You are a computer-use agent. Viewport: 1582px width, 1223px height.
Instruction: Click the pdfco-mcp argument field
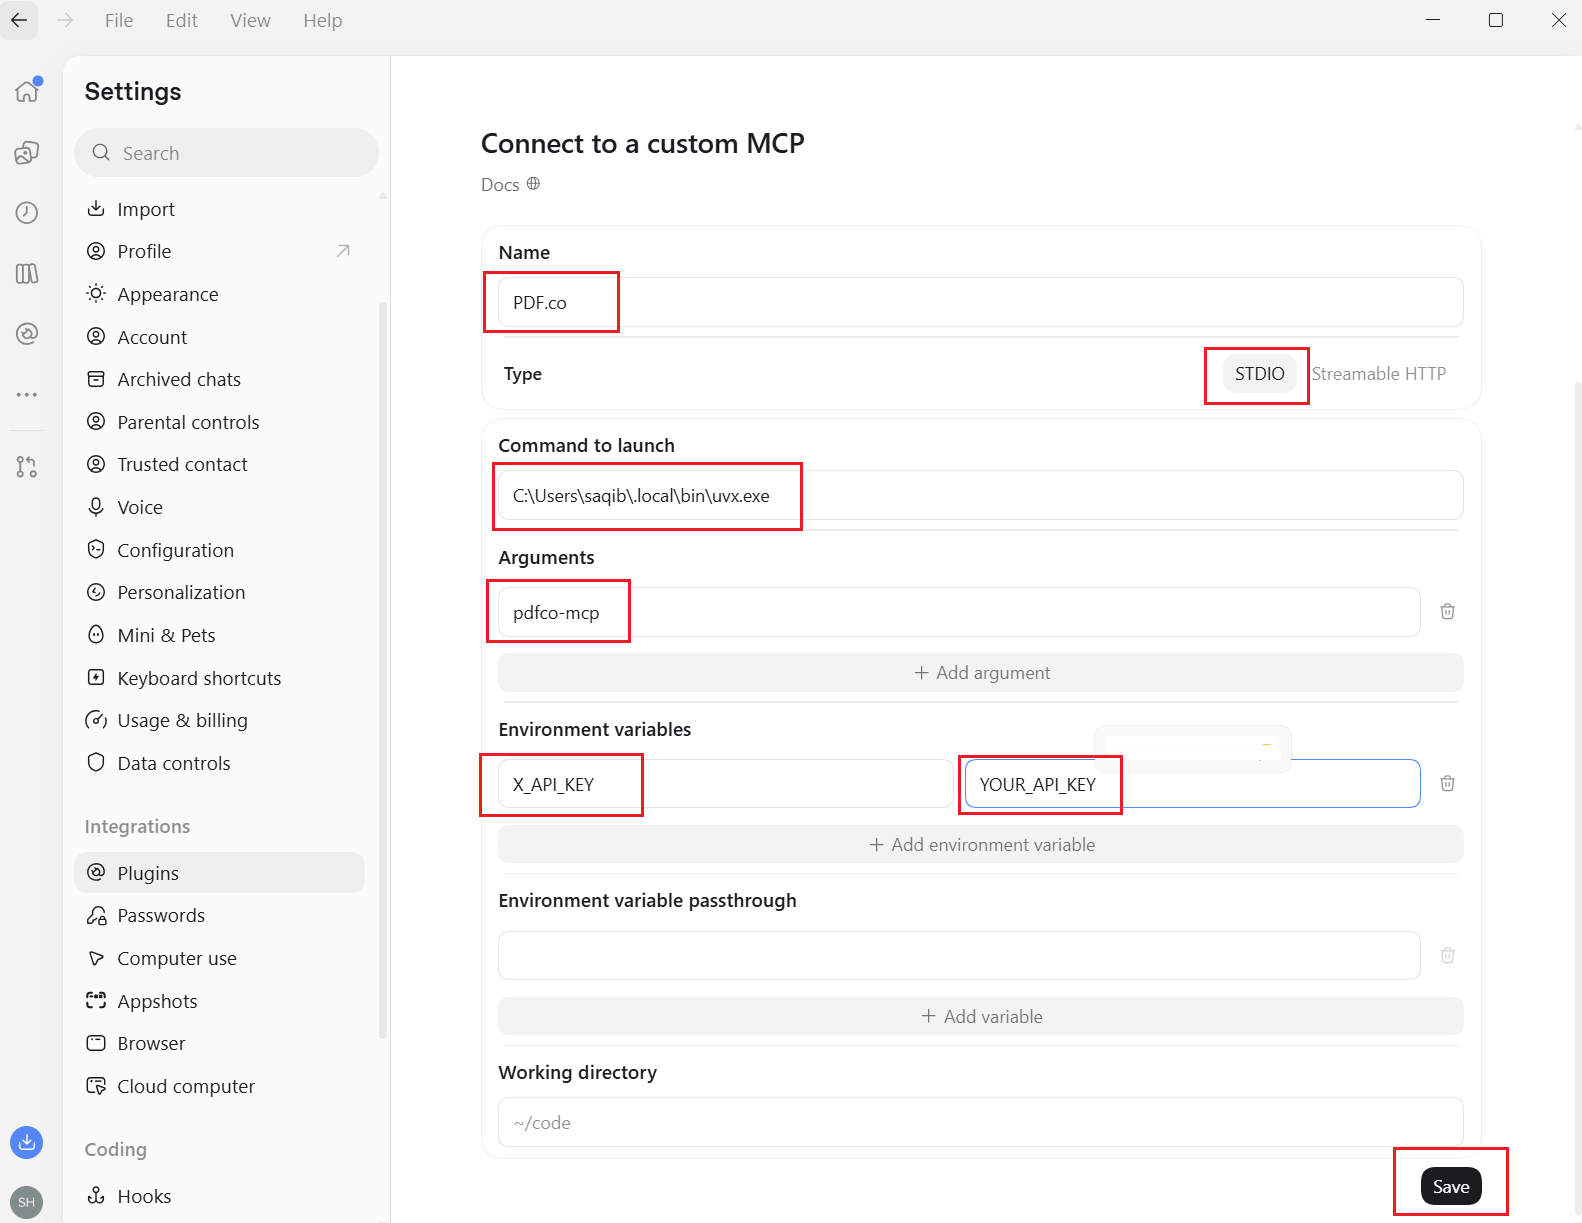pyautogui.click(x=959, y=612)
